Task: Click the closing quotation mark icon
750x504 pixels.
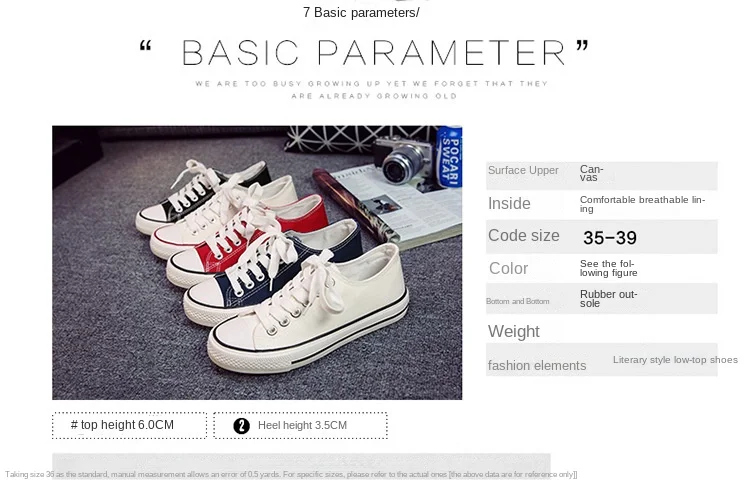Action: coord(582,46)
